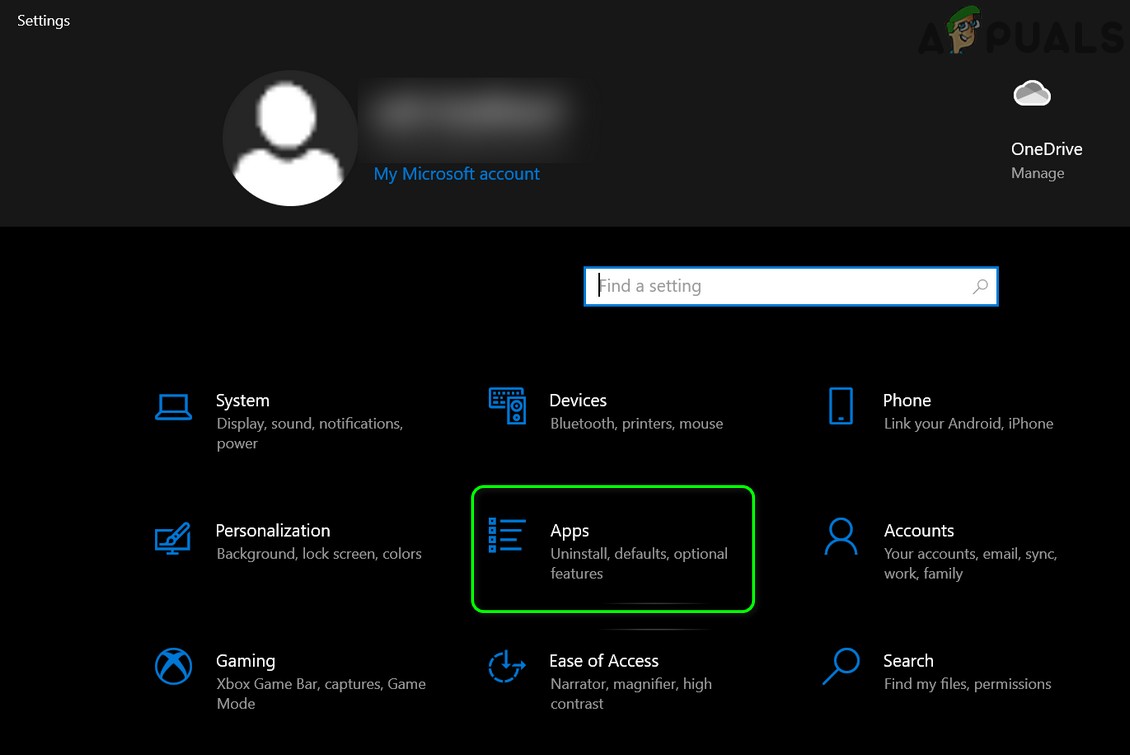Click the OneDrive Manage link
The height and width of the screenshot is (755, 1130).
coord(1037,172)
